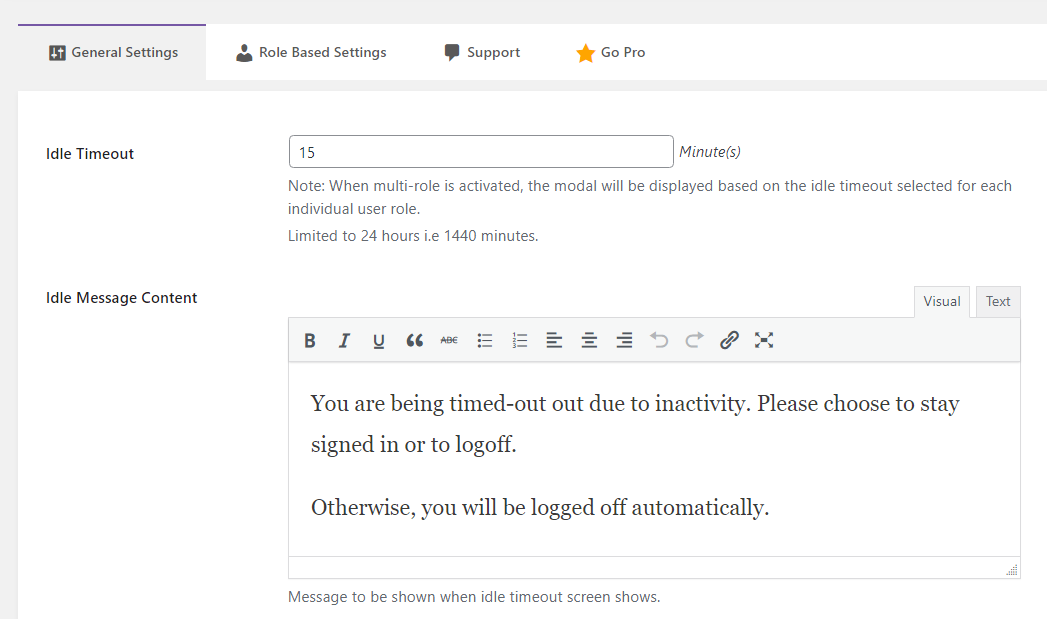
Task: Switch the editor to Text mode
Action: pyautogui.click(x=997, y=301)
